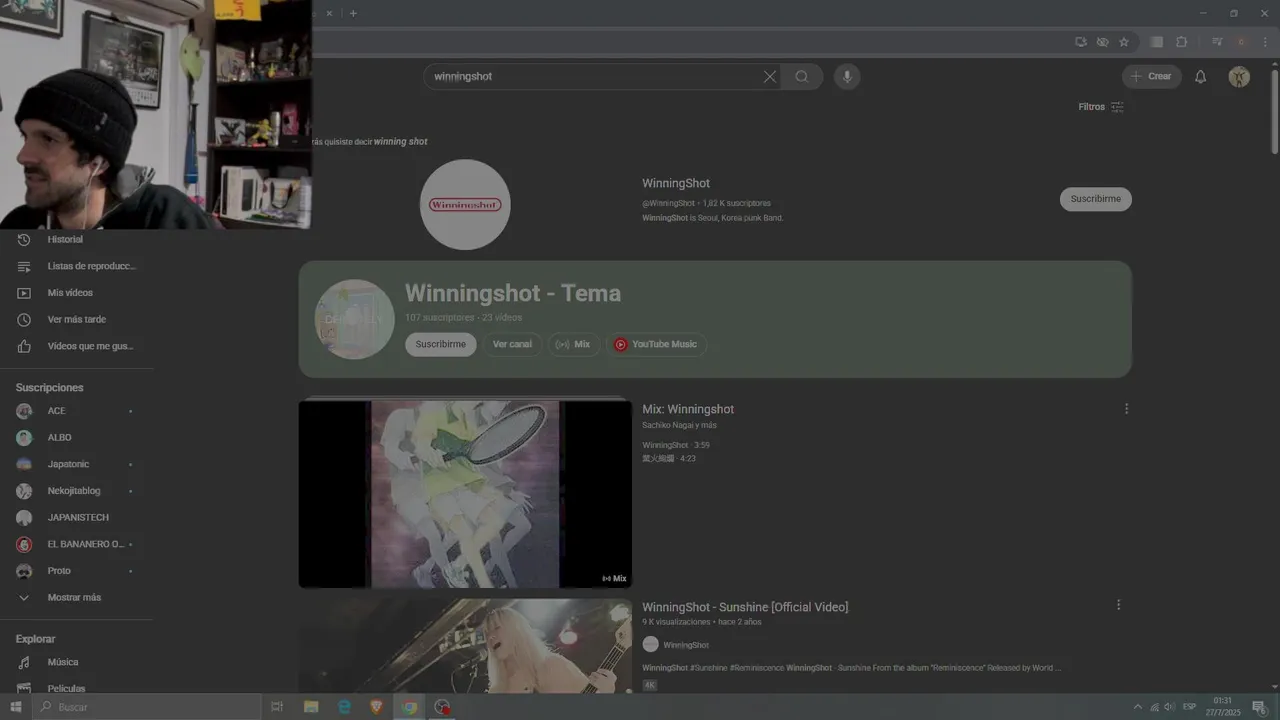The height and width of the screenshot is (720, 1280).
Task: Bookmark this page with the star icon
Action: point(1124,42)
